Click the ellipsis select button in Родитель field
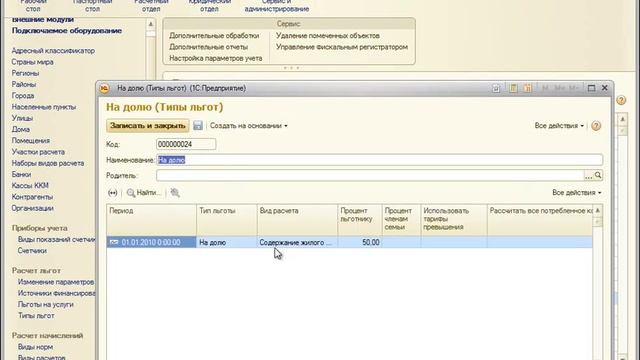This screenshot has width=640, height=360. click(588, 176)
